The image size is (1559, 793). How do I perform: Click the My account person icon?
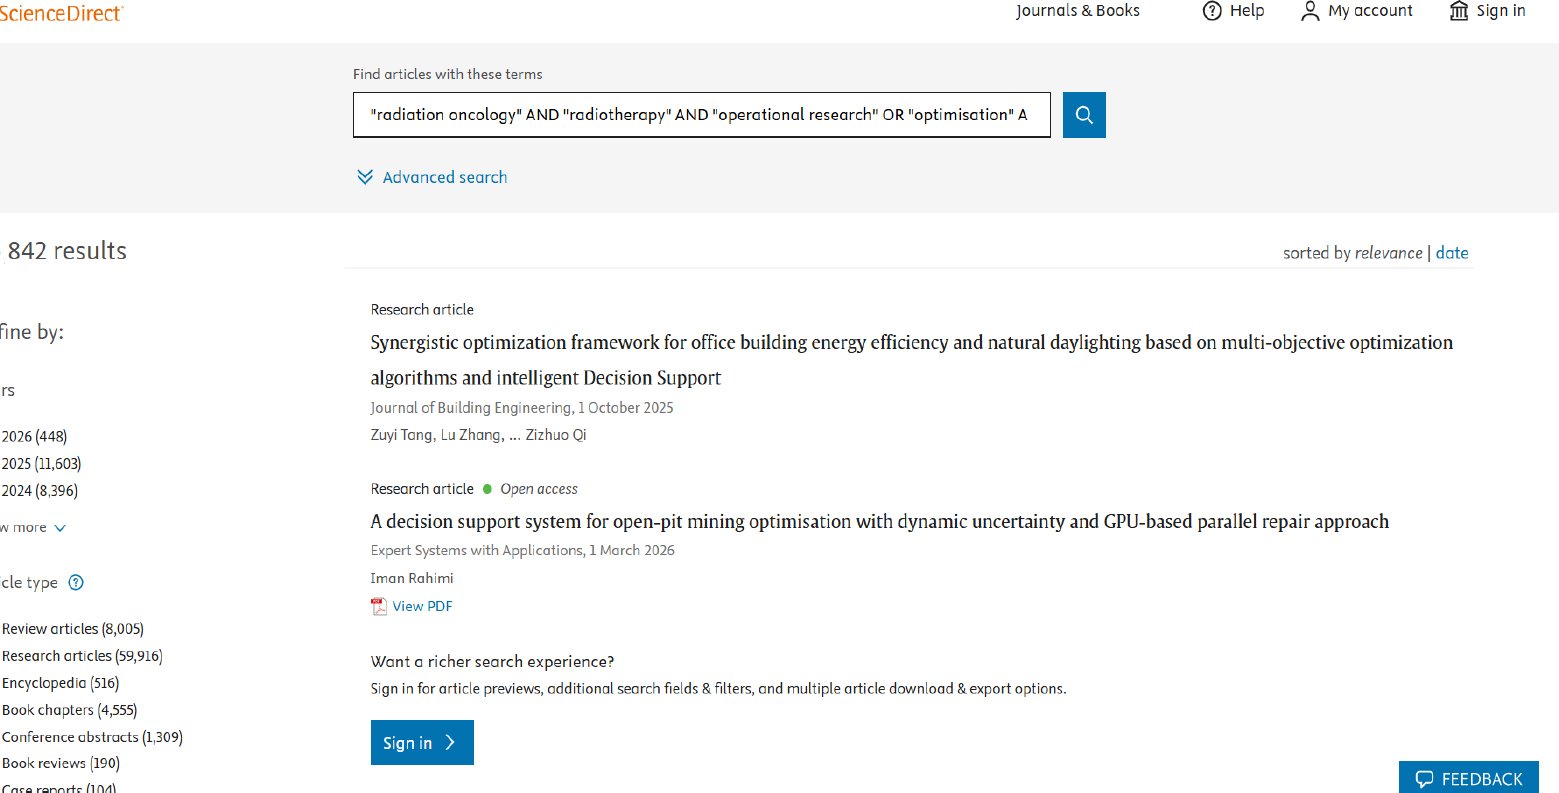tap(1310, 11)
